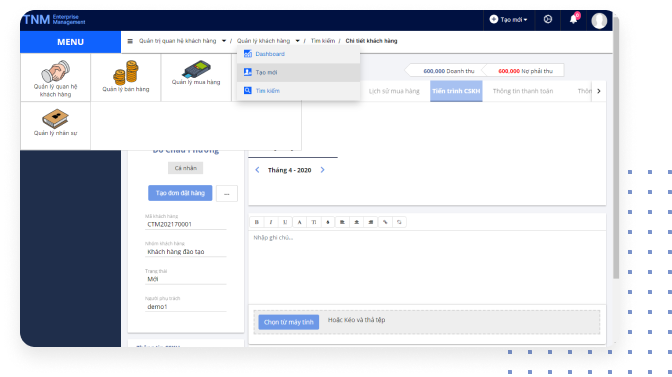Viewport: 672px width, 377px height.
Task: Open Quản lý bán hàng module
Action: [126, 78]
